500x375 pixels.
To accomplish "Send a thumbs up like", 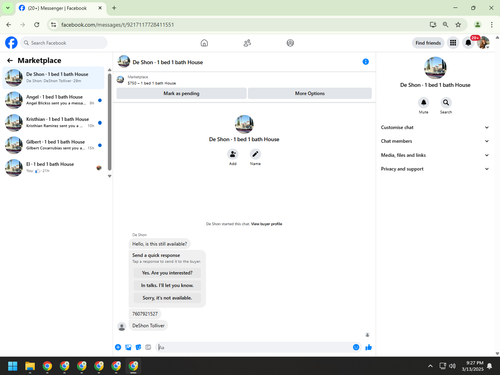I will click(x=368, y=347).
